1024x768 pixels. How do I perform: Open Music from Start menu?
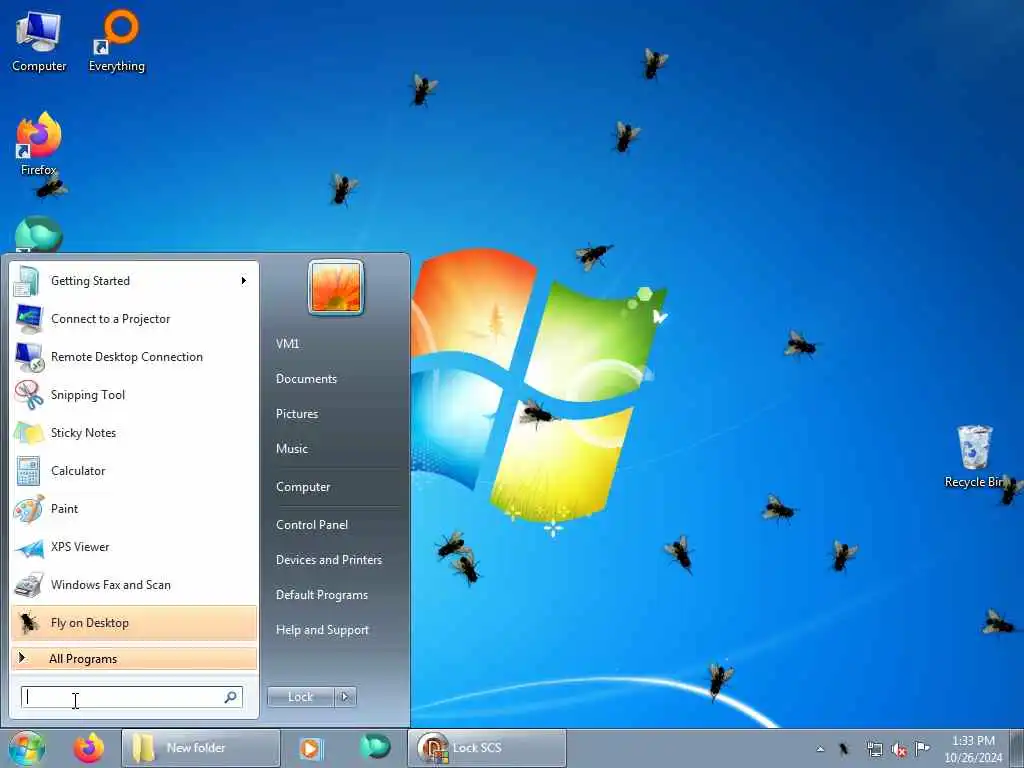coord(291,449)
